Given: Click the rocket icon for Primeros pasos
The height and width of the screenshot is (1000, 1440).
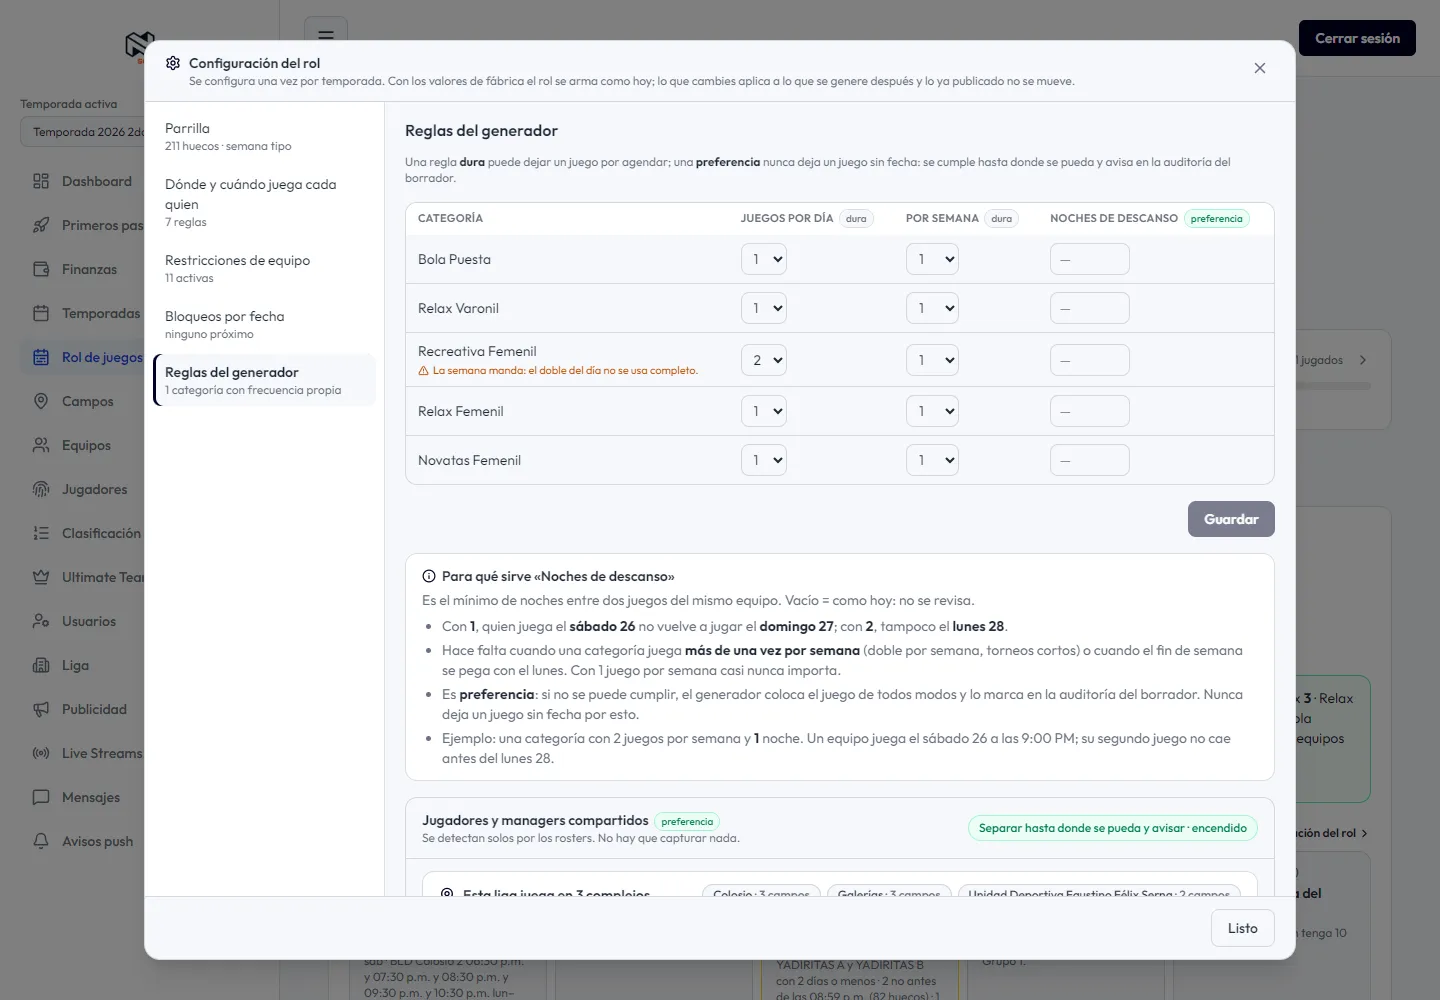Looking at the screenshot, I should pyautogui.click(x=41, y=225).
